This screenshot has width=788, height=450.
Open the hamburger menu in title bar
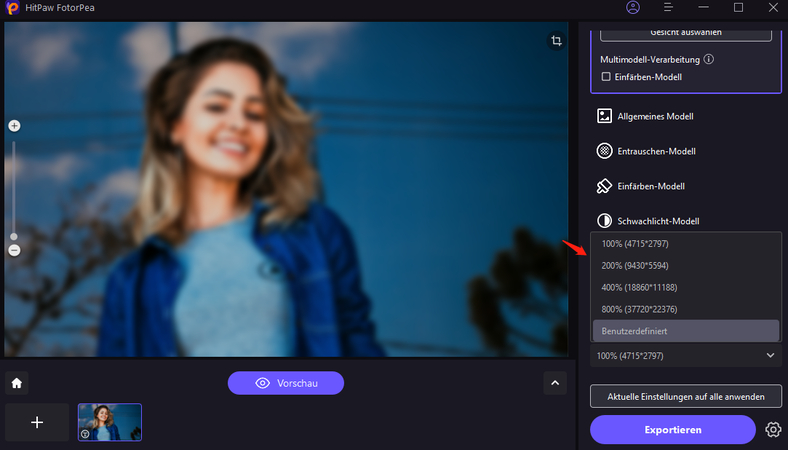tap(668, 8)
